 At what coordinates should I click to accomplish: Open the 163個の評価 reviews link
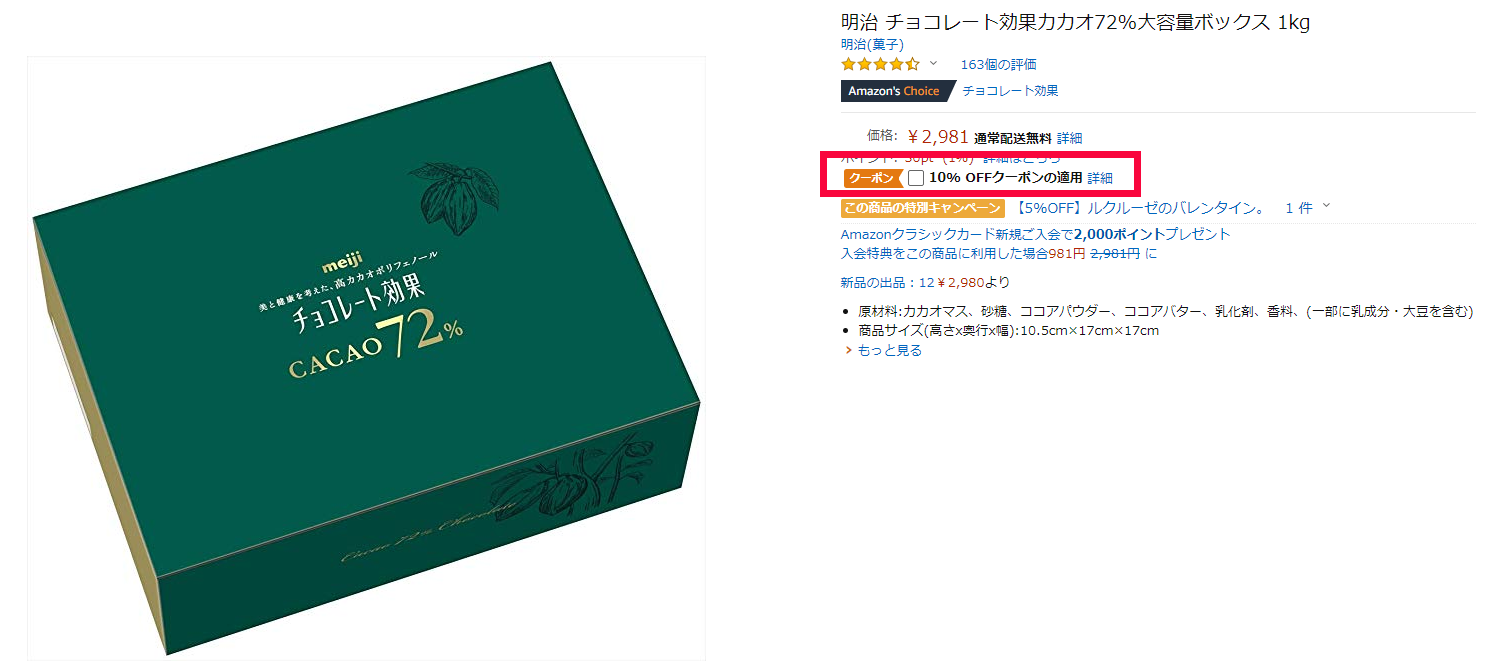[998, 64]
